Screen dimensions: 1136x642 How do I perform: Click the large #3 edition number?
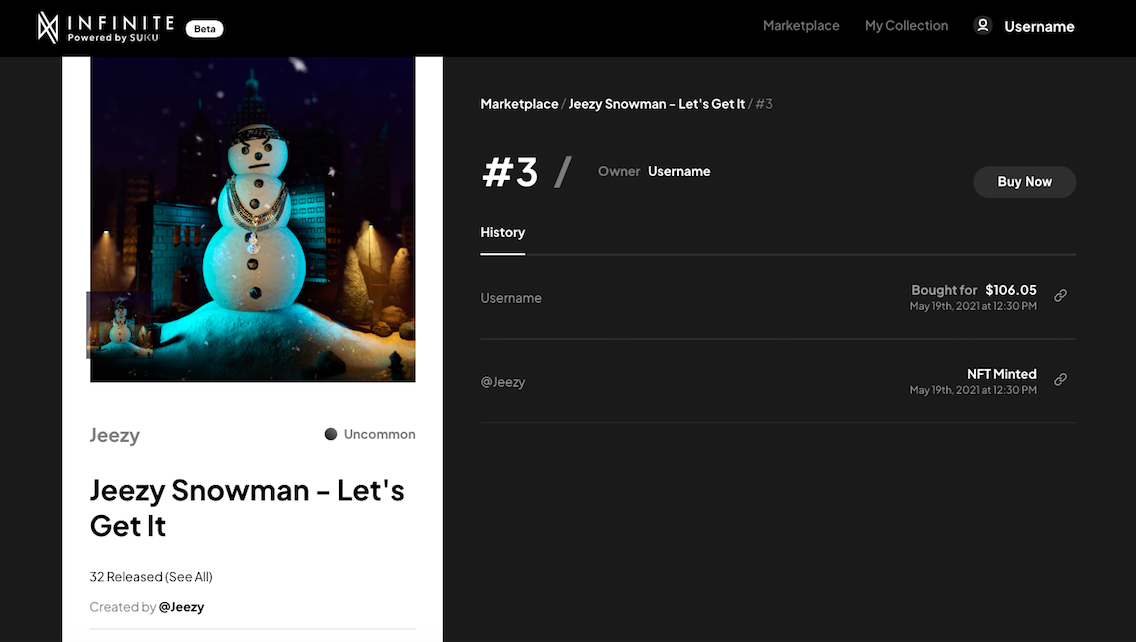click(x=510, y=172)
